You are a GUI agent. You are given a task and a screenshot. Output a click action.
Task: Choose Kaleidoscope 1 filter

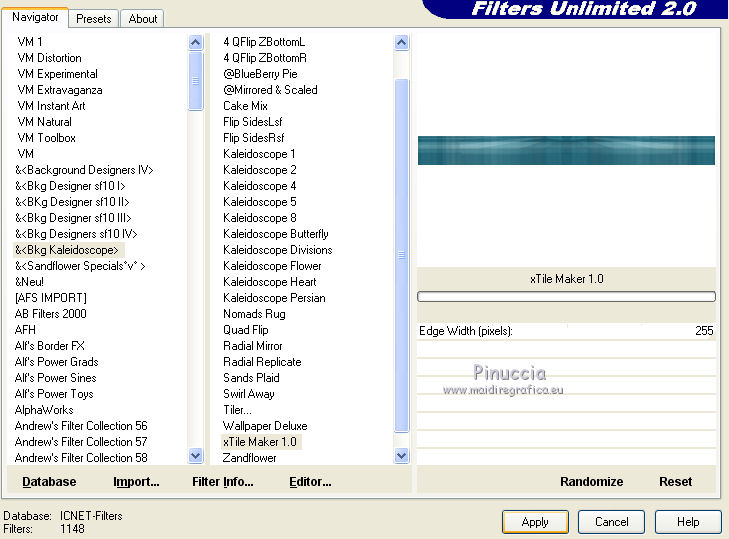pyautogui.click(x=259, y=153)
